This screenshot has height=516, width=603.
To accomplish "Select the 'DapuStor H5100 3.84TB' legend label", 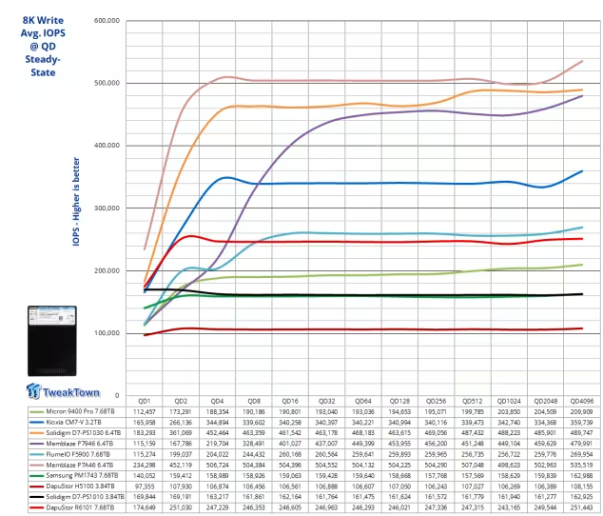I will click(x=80, y=486).
